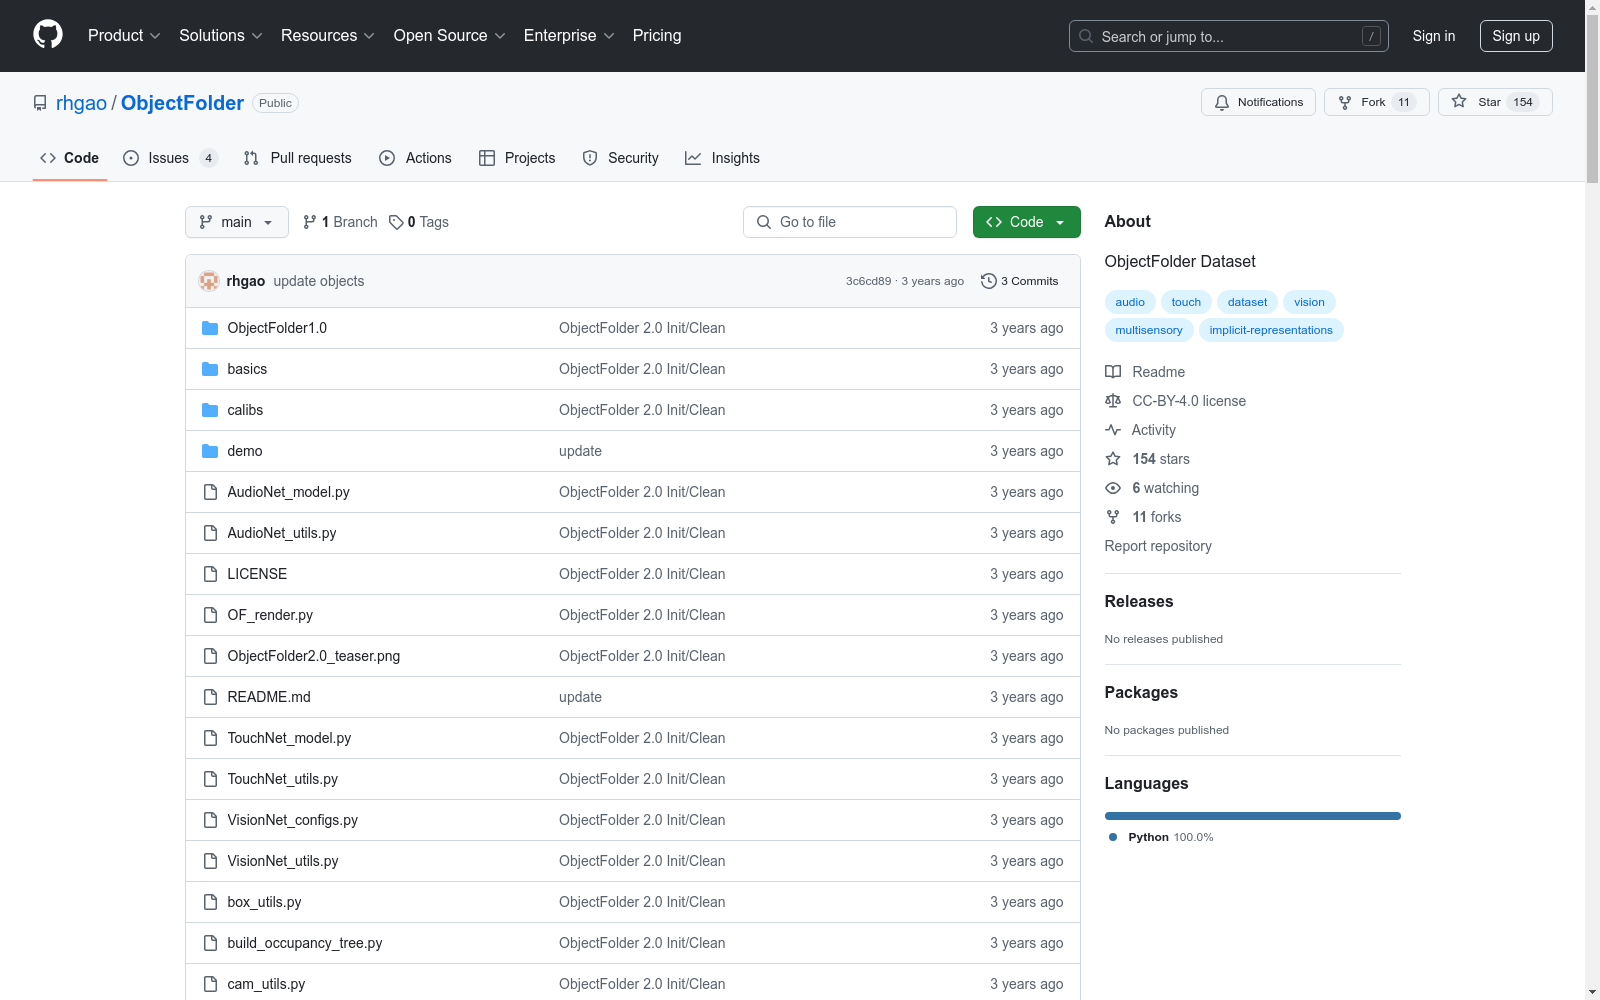The height and width of the screenshot is (1000, 1600).
Task: Click the repository icon before rhgao
Action: click(x=40, y=103)
